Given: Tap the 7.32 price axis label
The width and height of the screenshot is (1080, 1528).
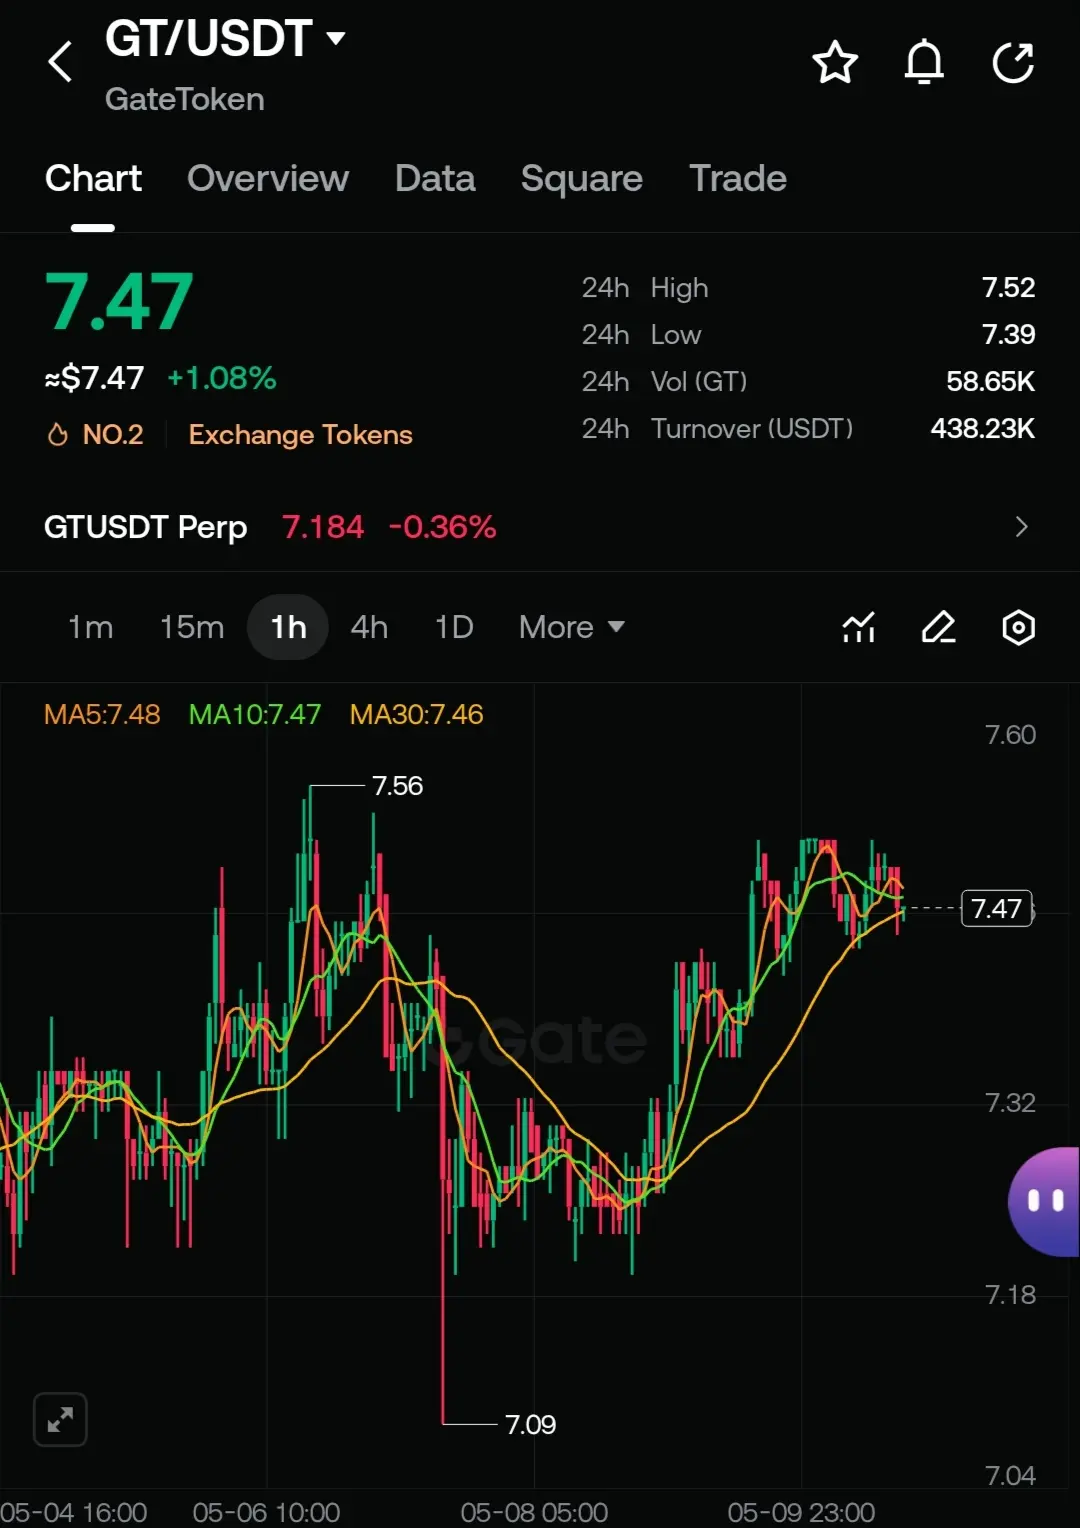Looking at the screenshot, I should click(1010, 1103).
